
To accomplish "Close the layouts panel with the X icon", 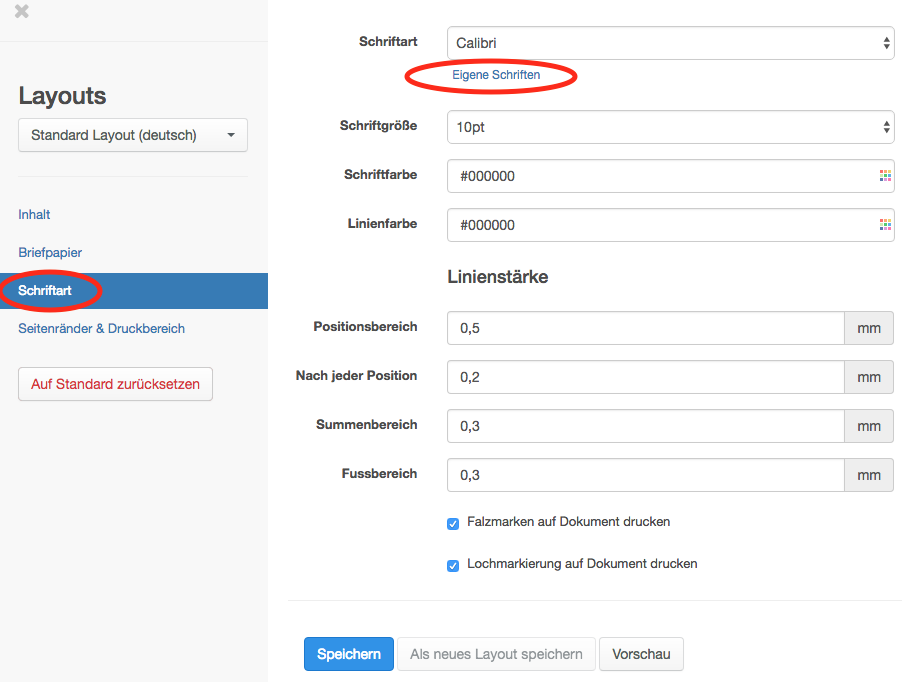I will click(22, 11).
